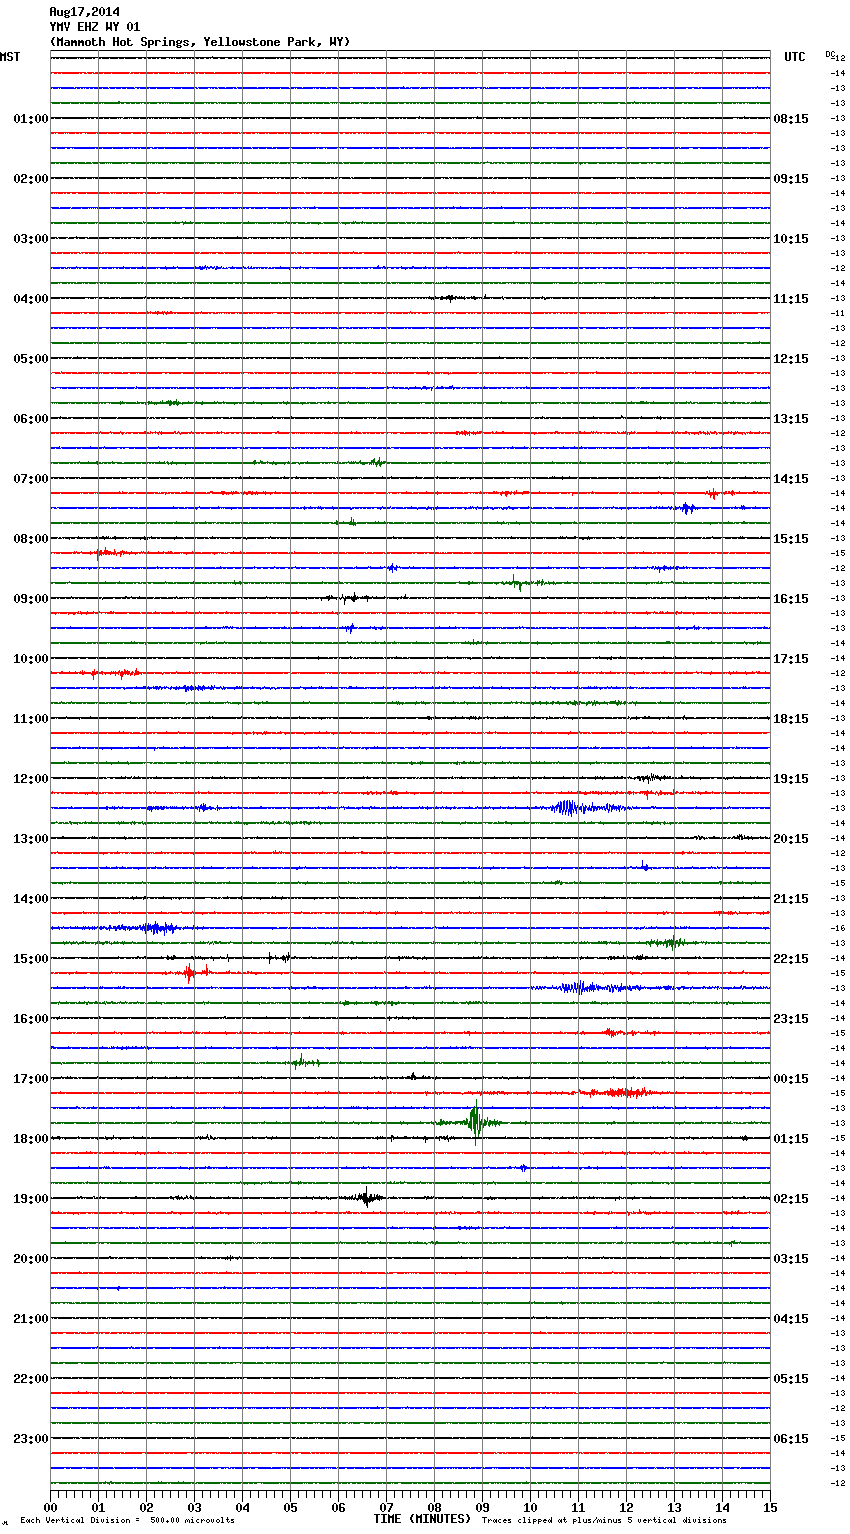This screenshot has width=850, height=1534.
Task: Select the 16:00 MST row label
Action: [x=31, y=1019]
